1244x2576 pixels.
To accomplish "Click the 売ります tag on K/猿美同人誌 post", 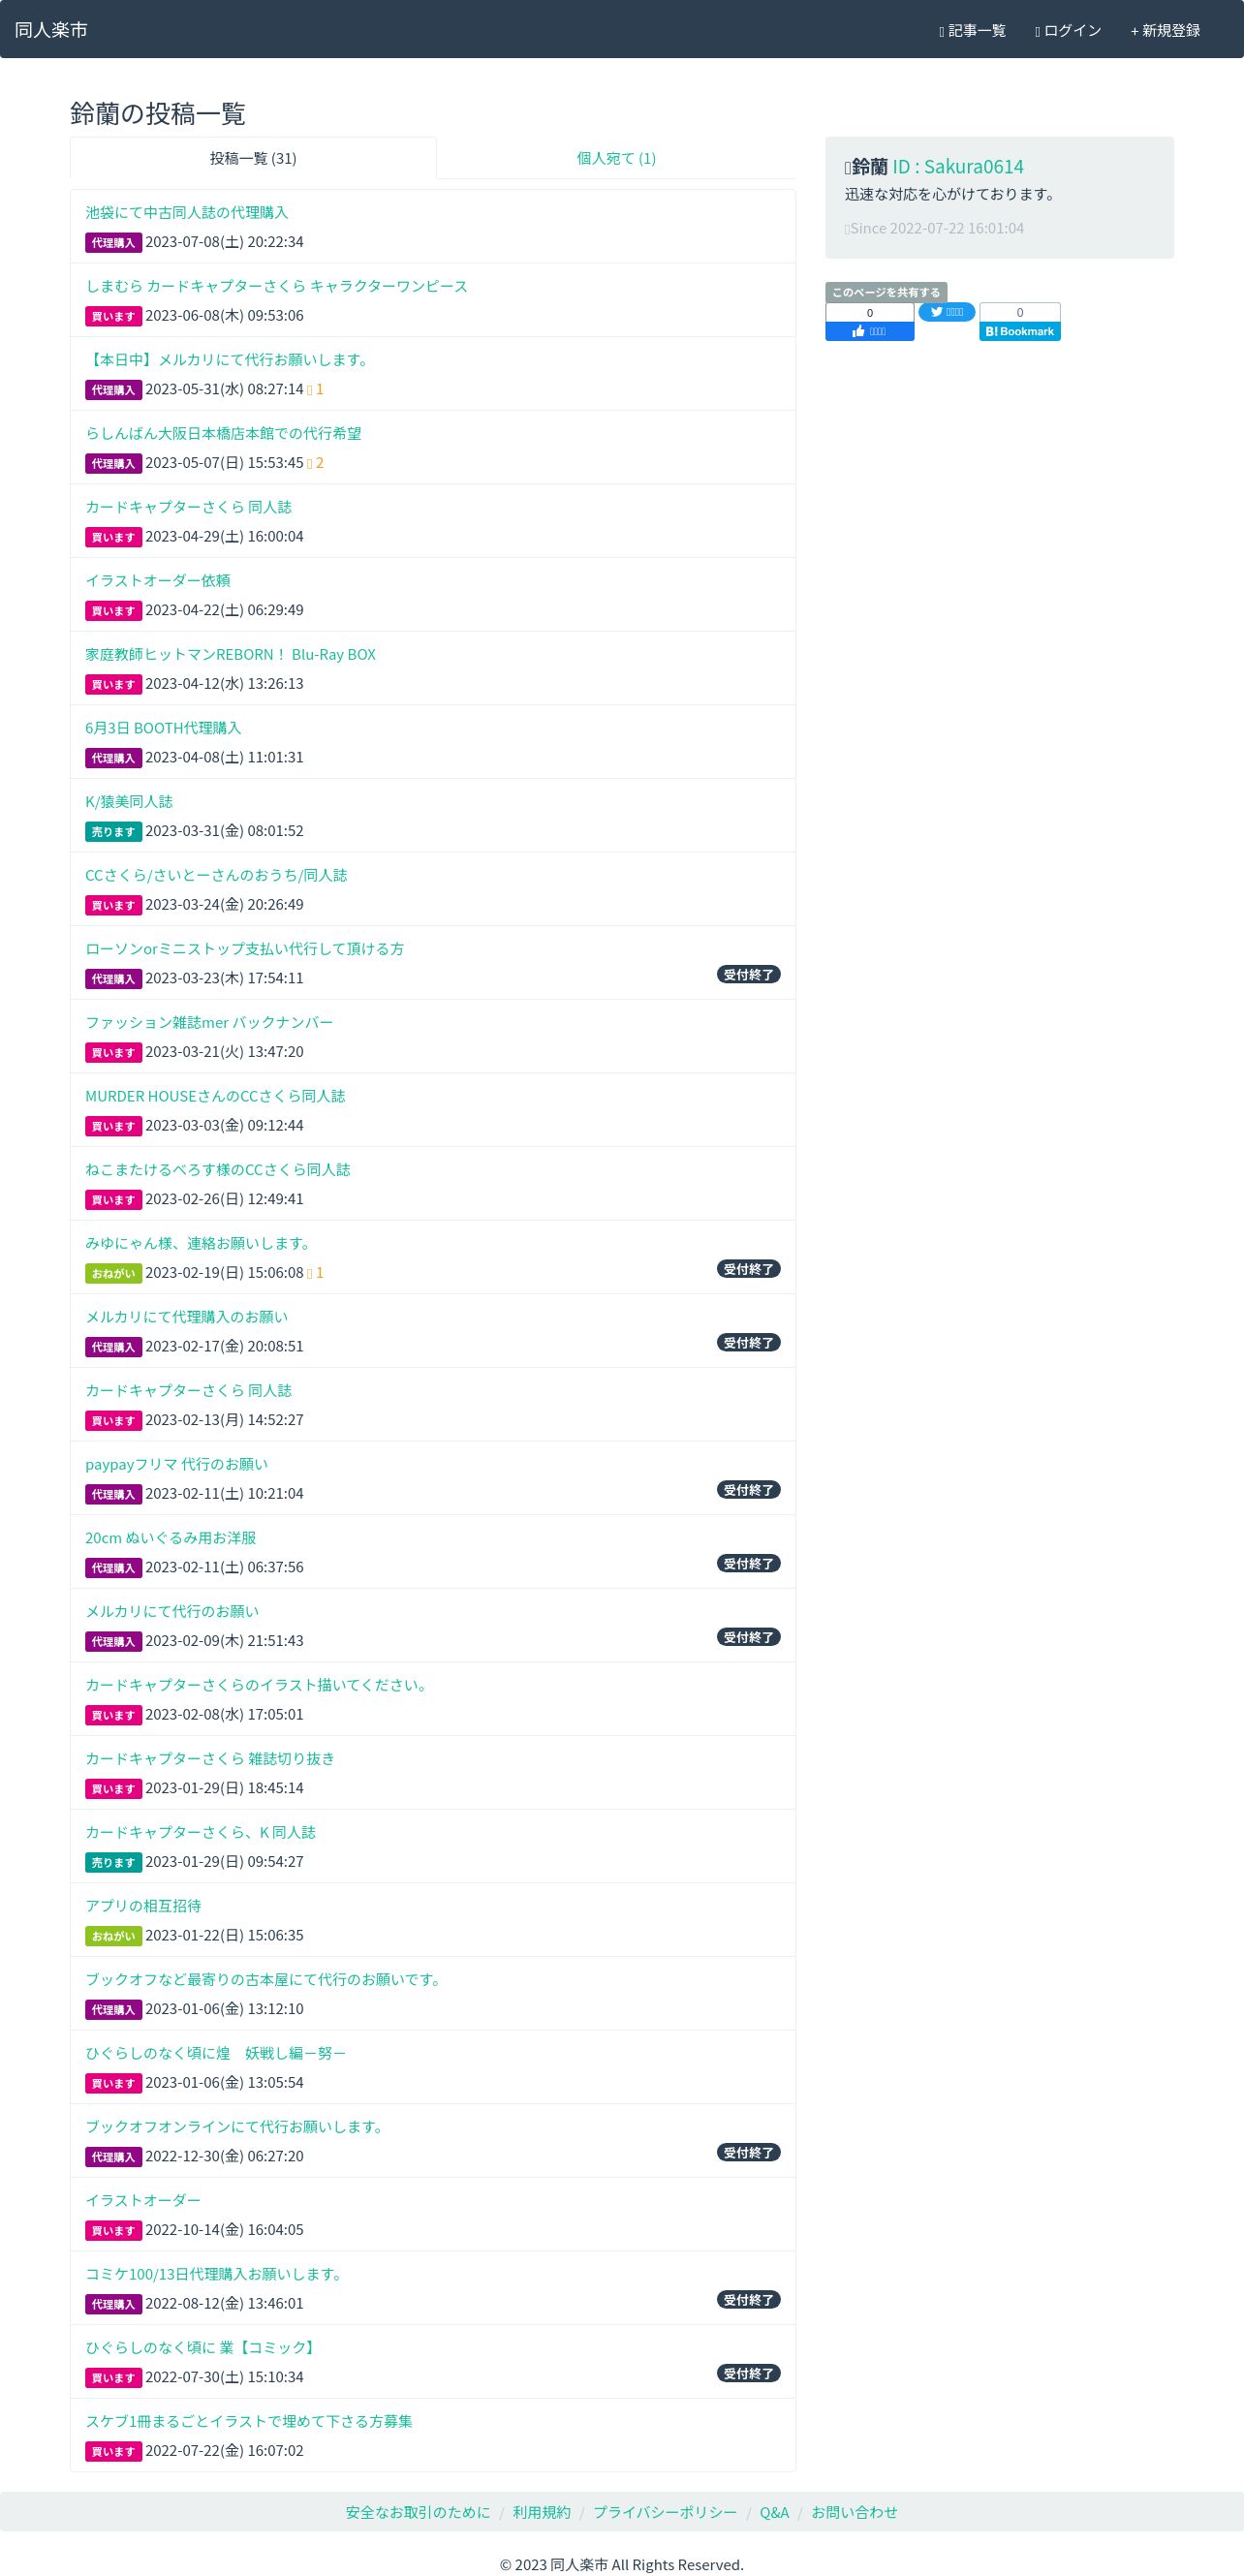I will [x=113, y=832].
